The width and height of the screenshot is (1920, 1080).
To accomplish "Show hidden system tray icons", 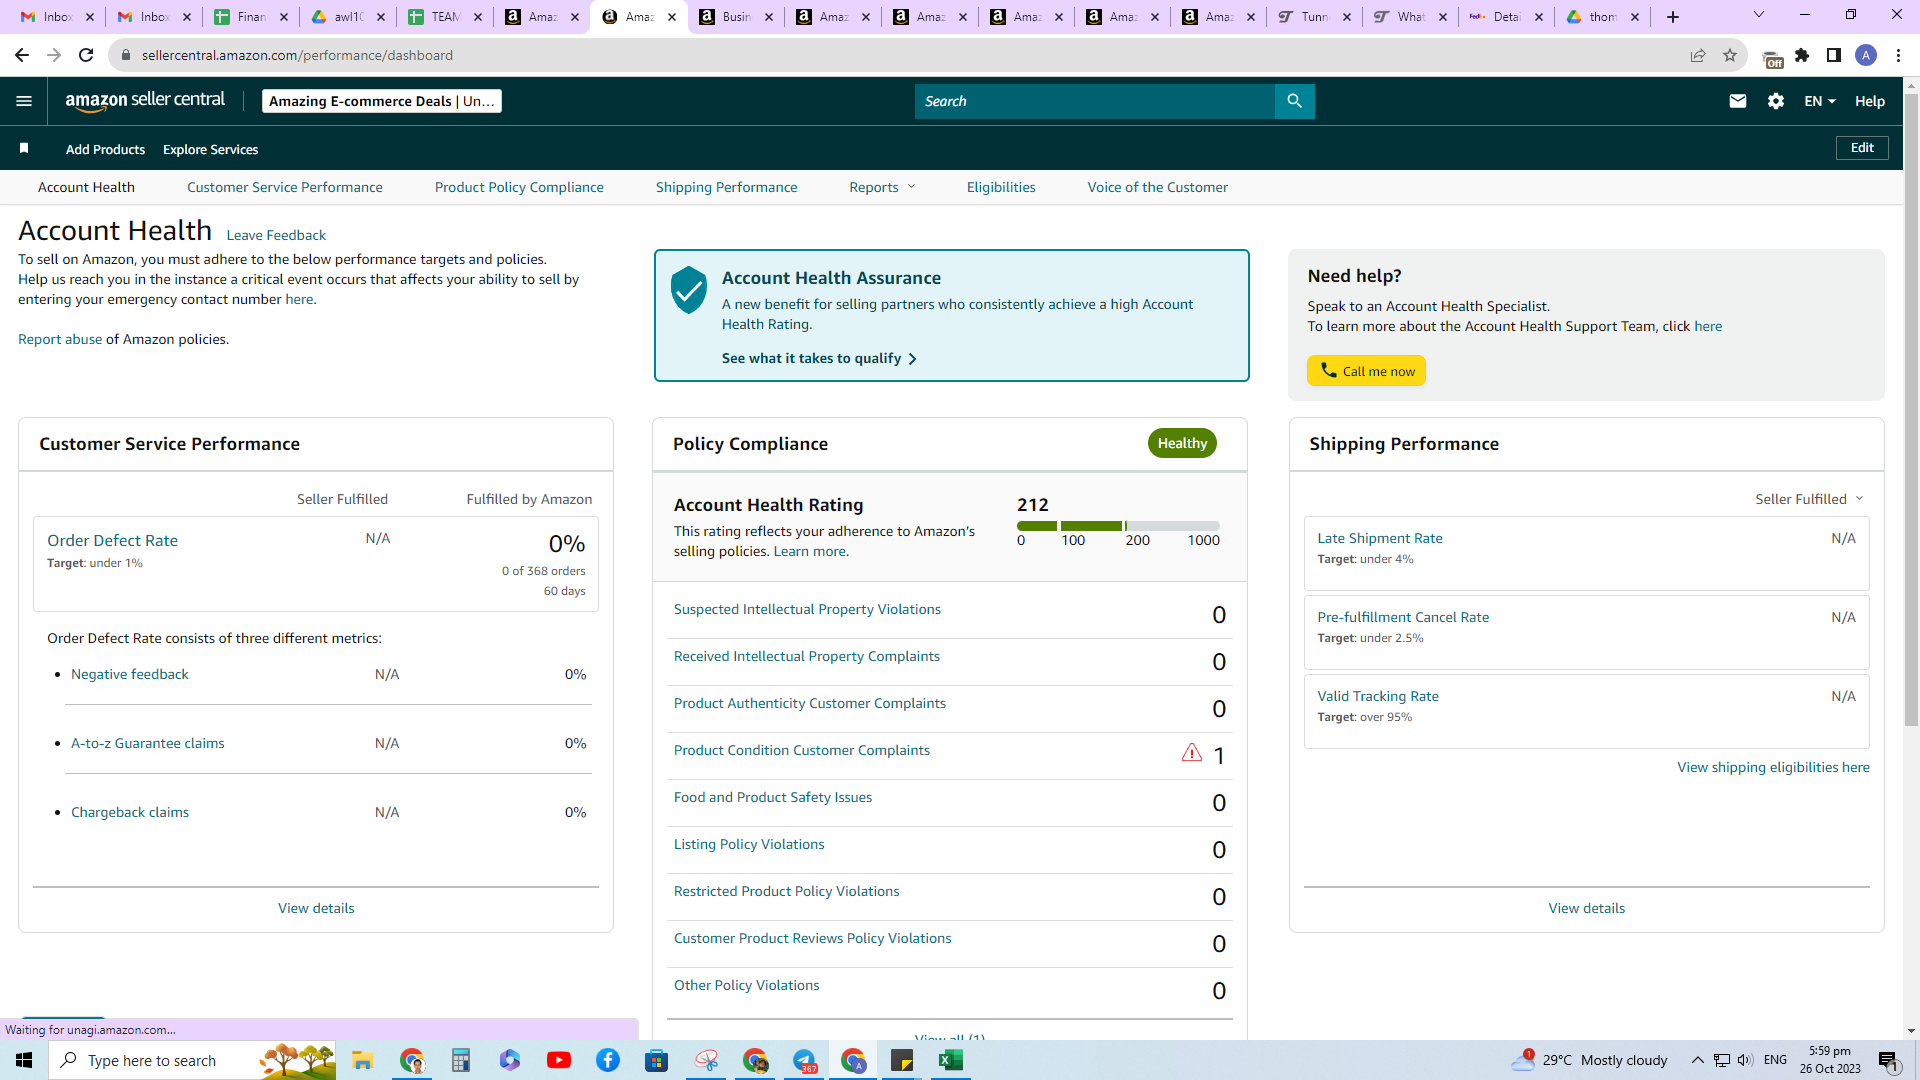I will (x=1697, y=1060).
